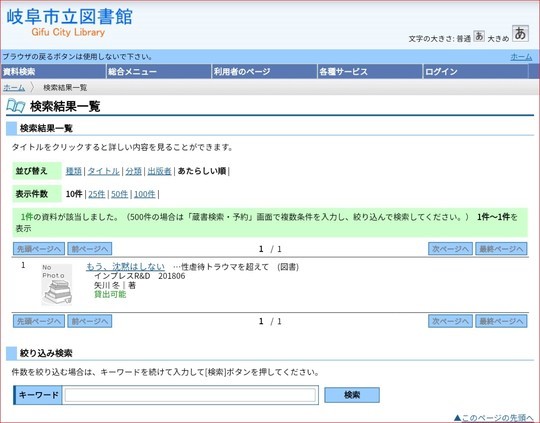Show 25件 per page
Image resolution: width=540 pixels, height=423 pixels.
click(x=96, y=194)
